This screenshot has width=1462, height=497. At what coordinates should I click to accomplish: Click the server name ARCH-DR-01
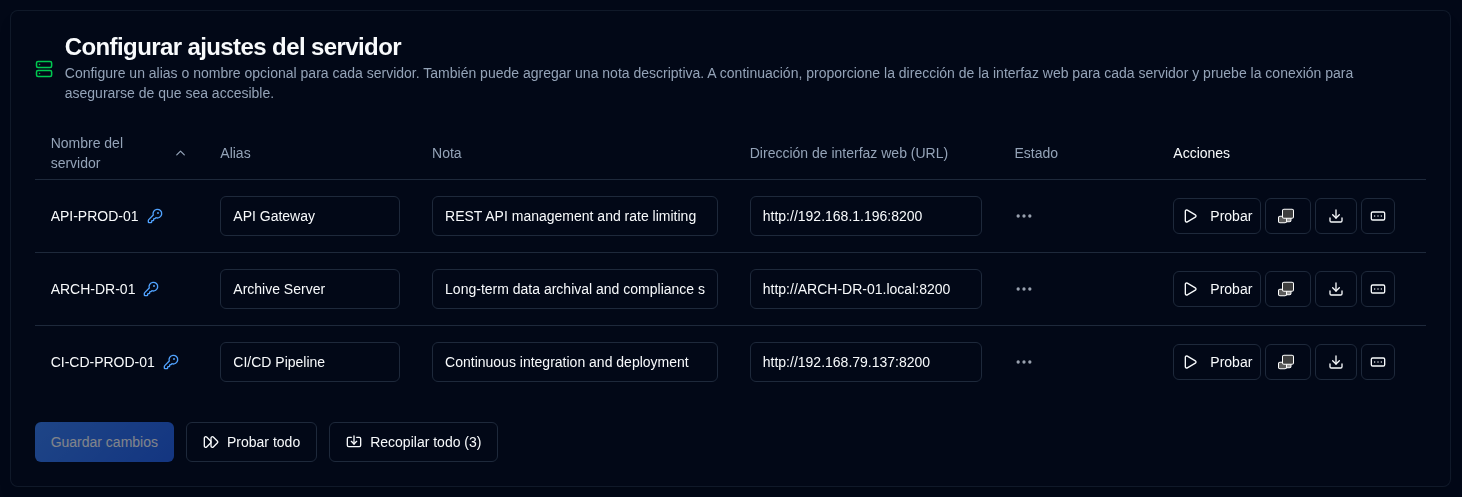pyautogui.click(x=93, y=289)
